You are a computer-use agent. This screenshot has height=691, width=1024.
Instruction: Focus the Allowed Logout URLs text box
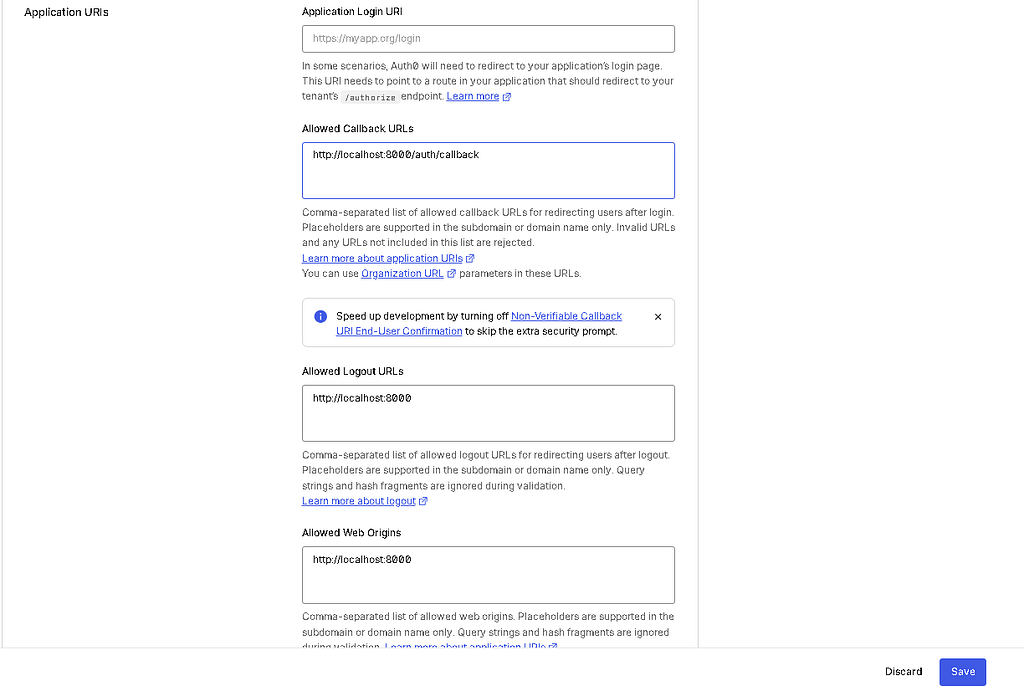(x=488, y=413)
